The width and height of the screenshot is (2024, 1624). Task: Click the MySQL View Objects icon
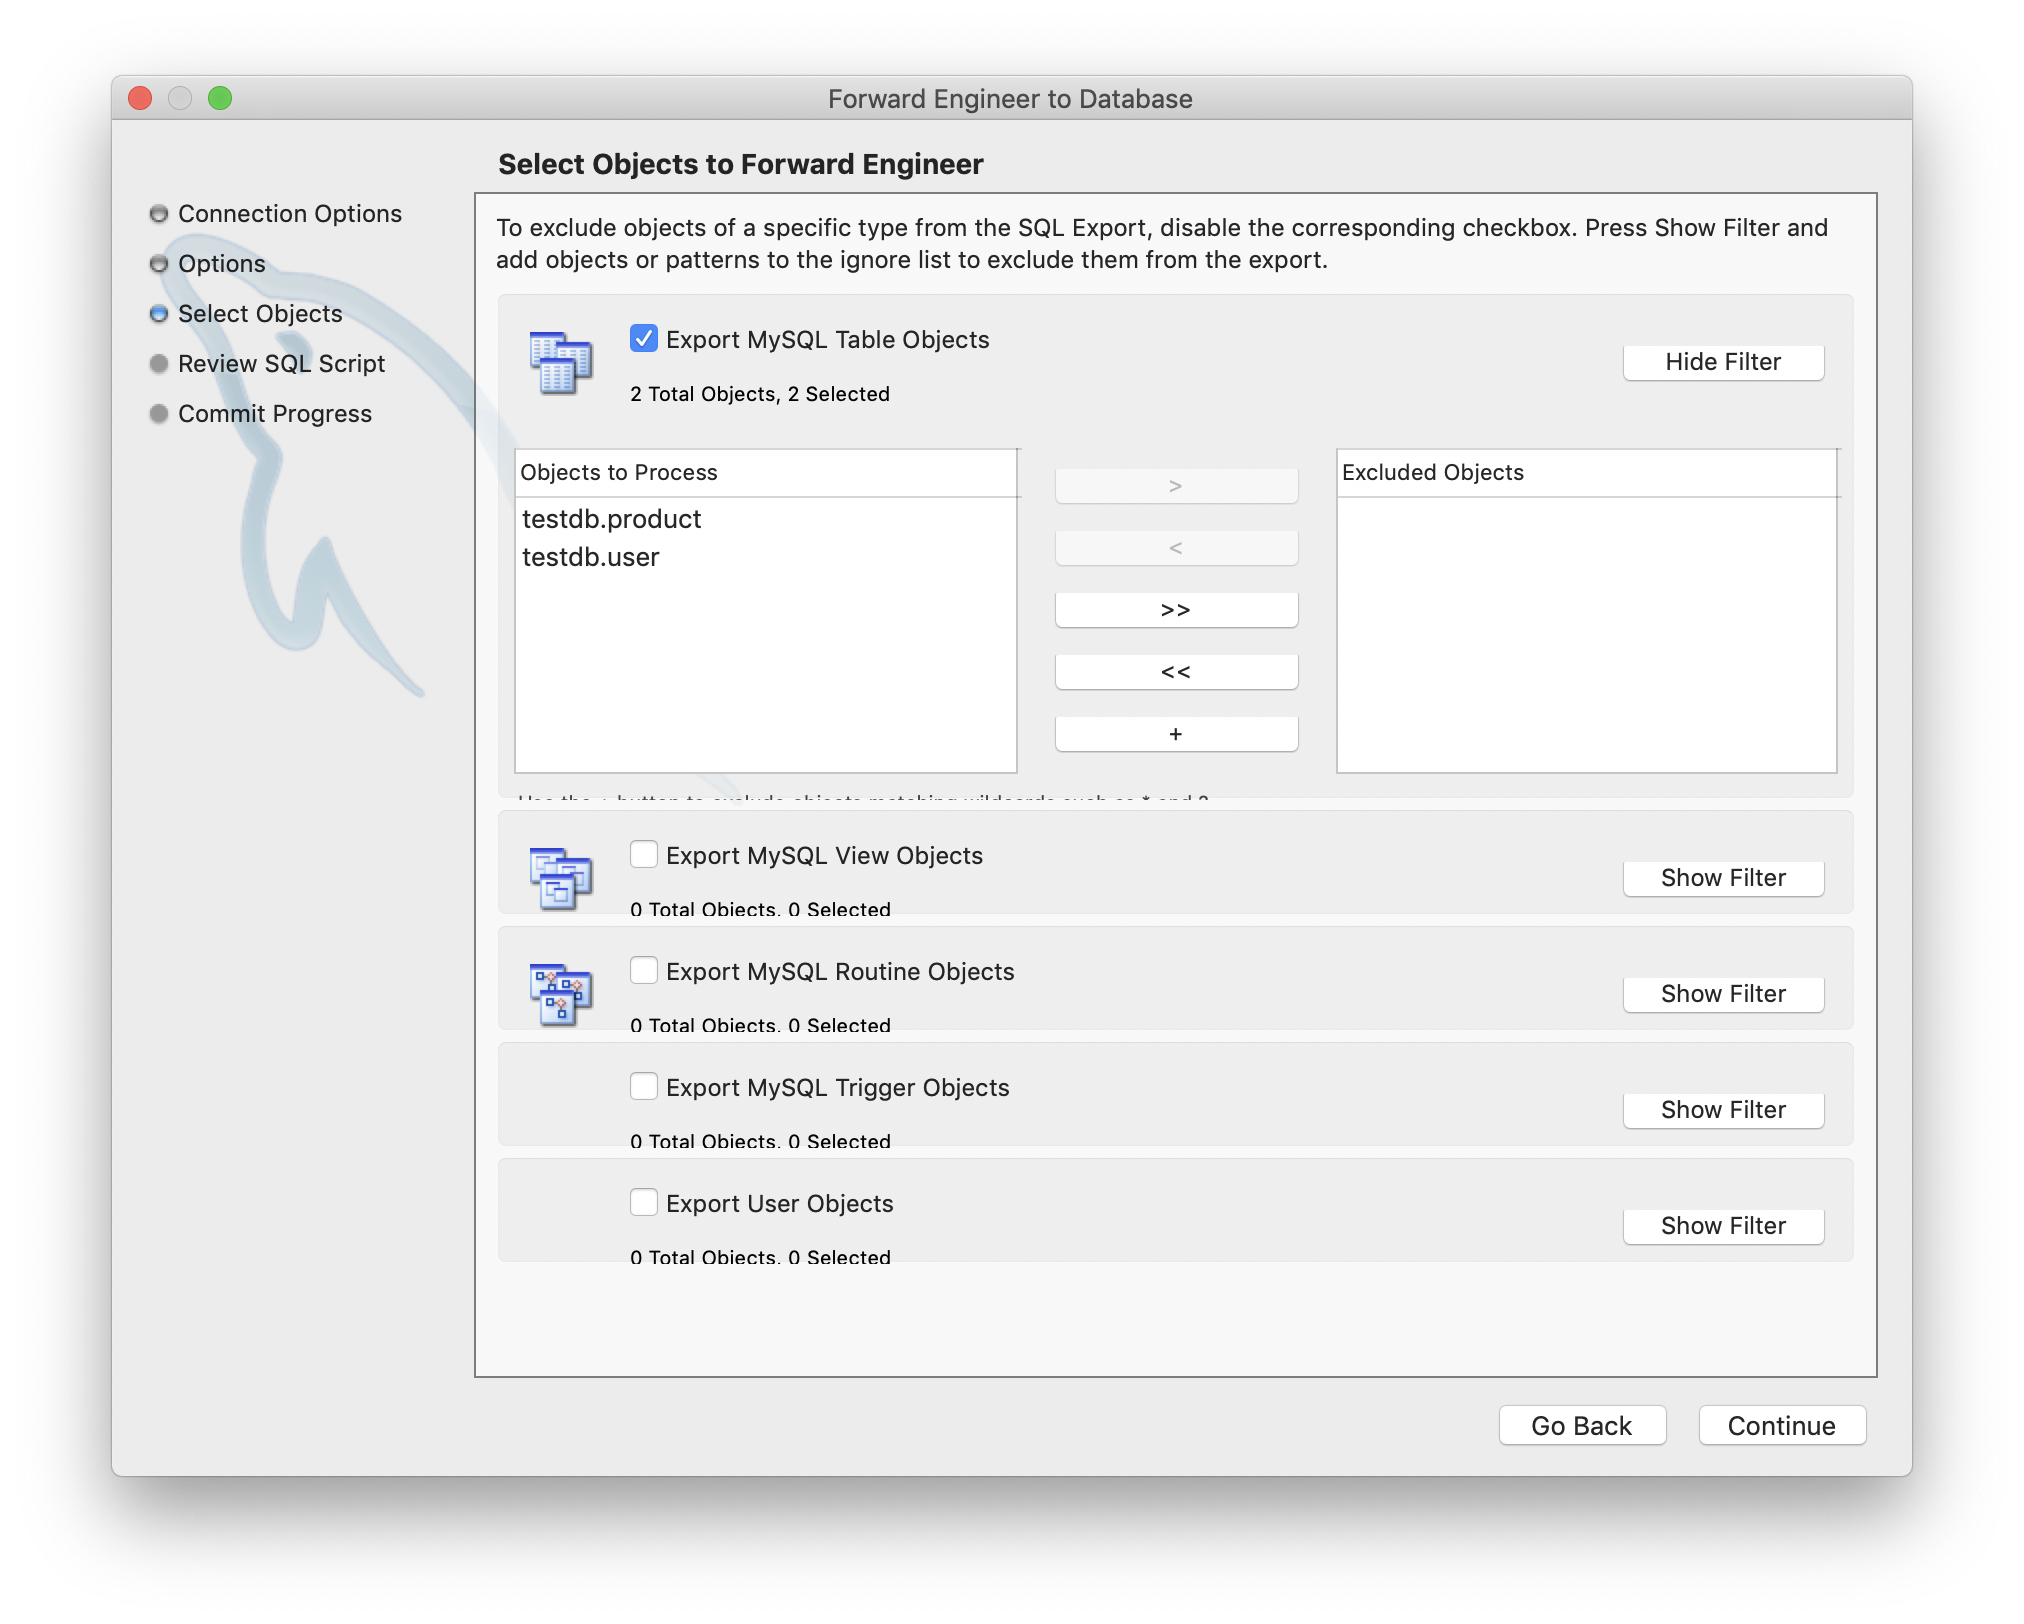click(x=560, y=878)
